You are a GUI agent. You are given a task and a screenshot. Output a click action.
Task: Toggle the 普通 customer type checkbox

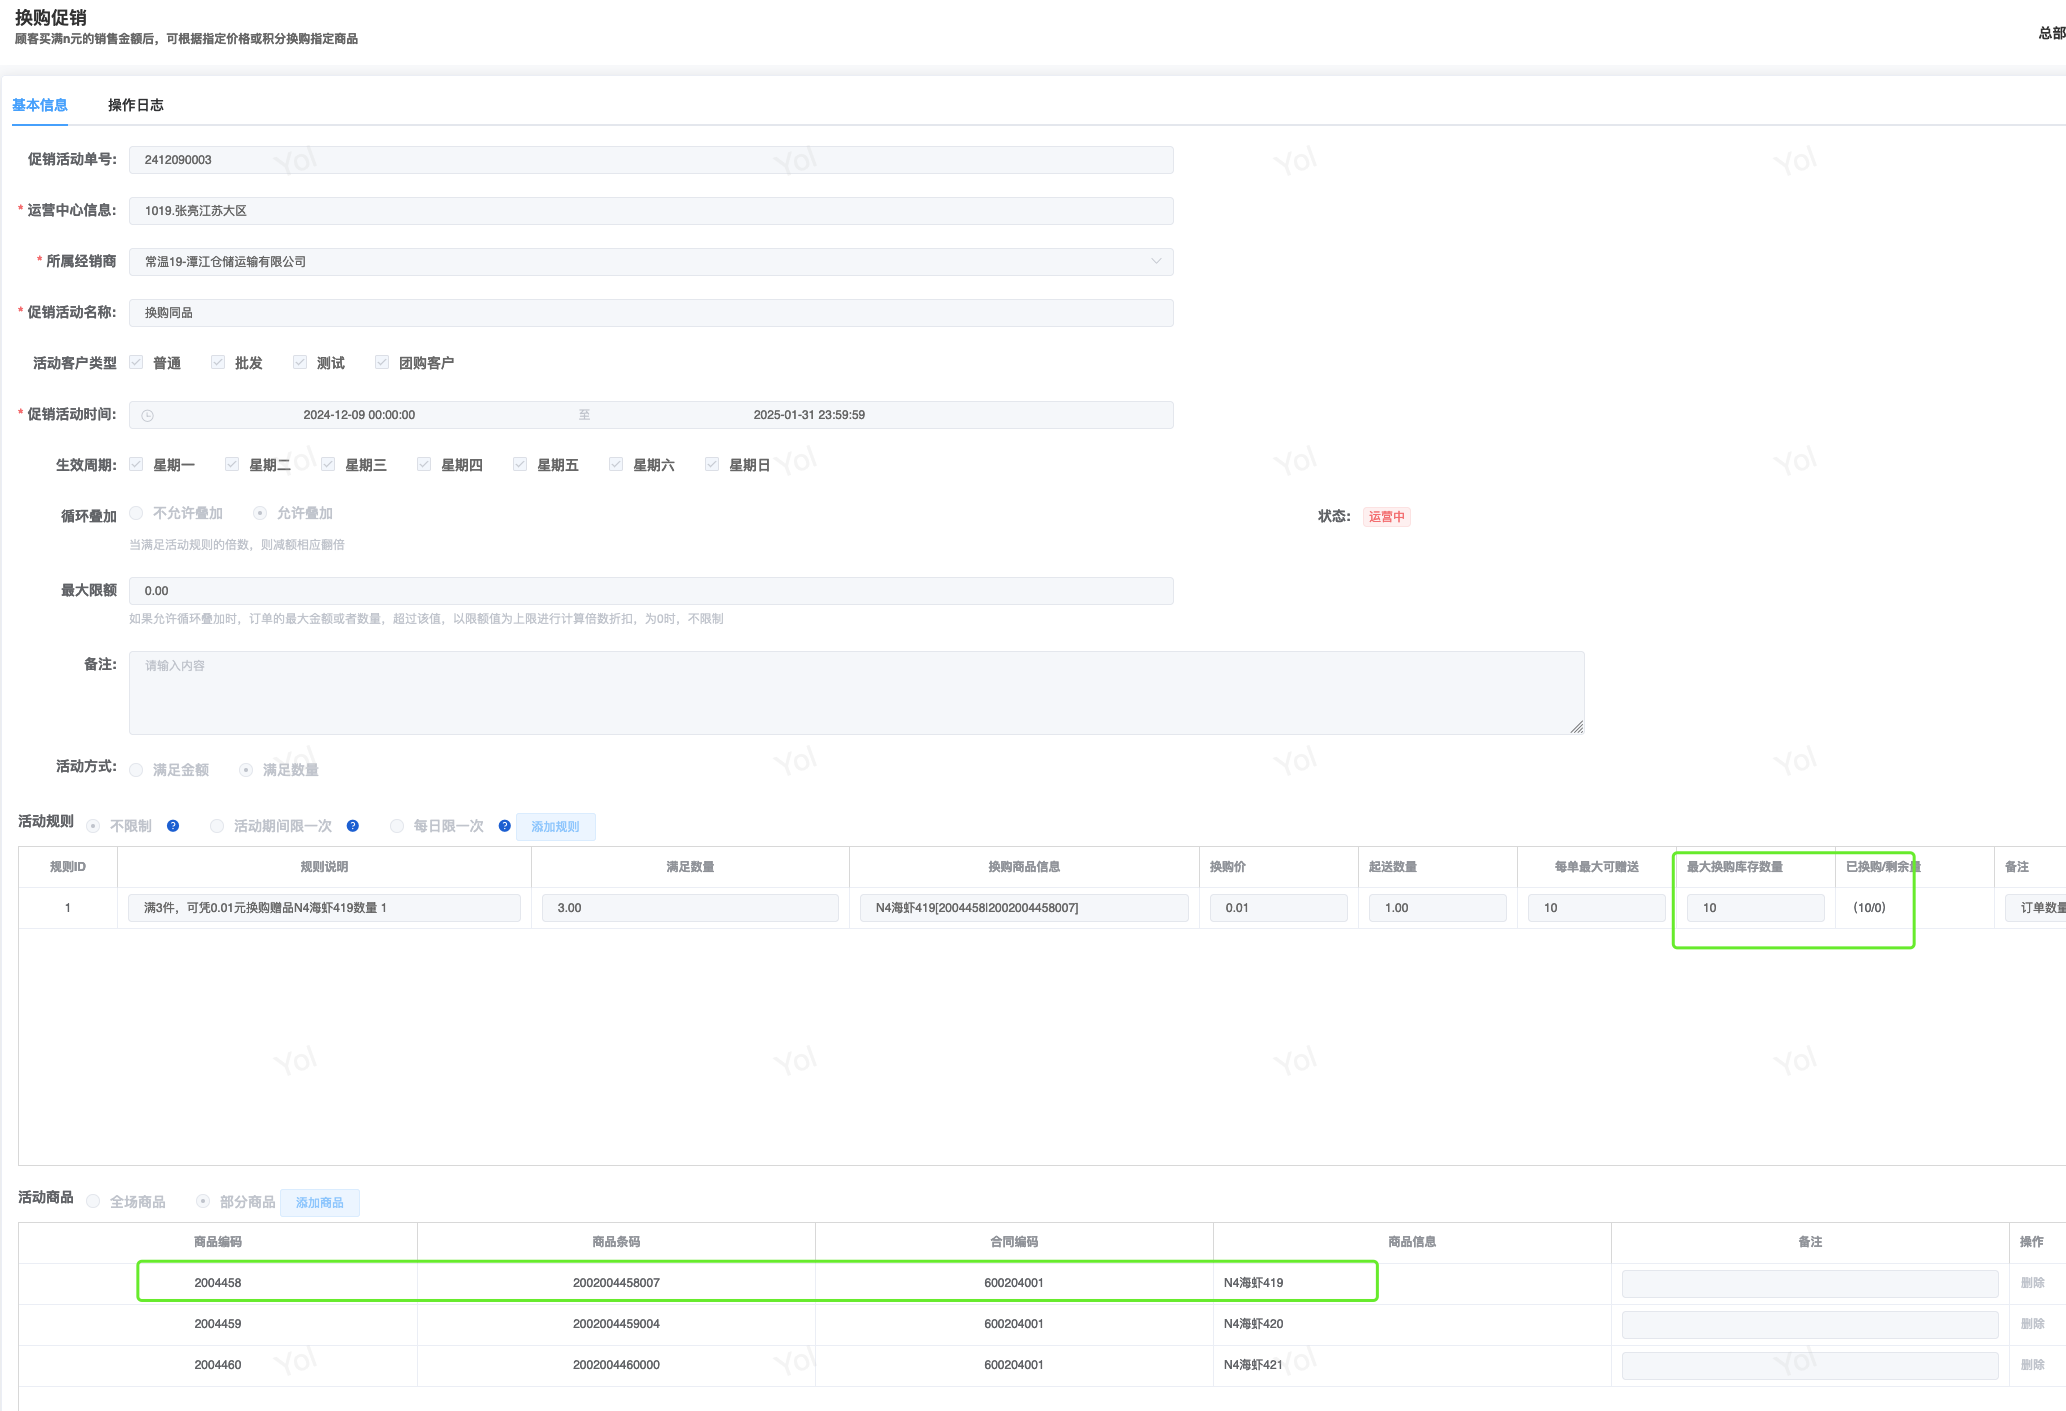click(137, 362)
